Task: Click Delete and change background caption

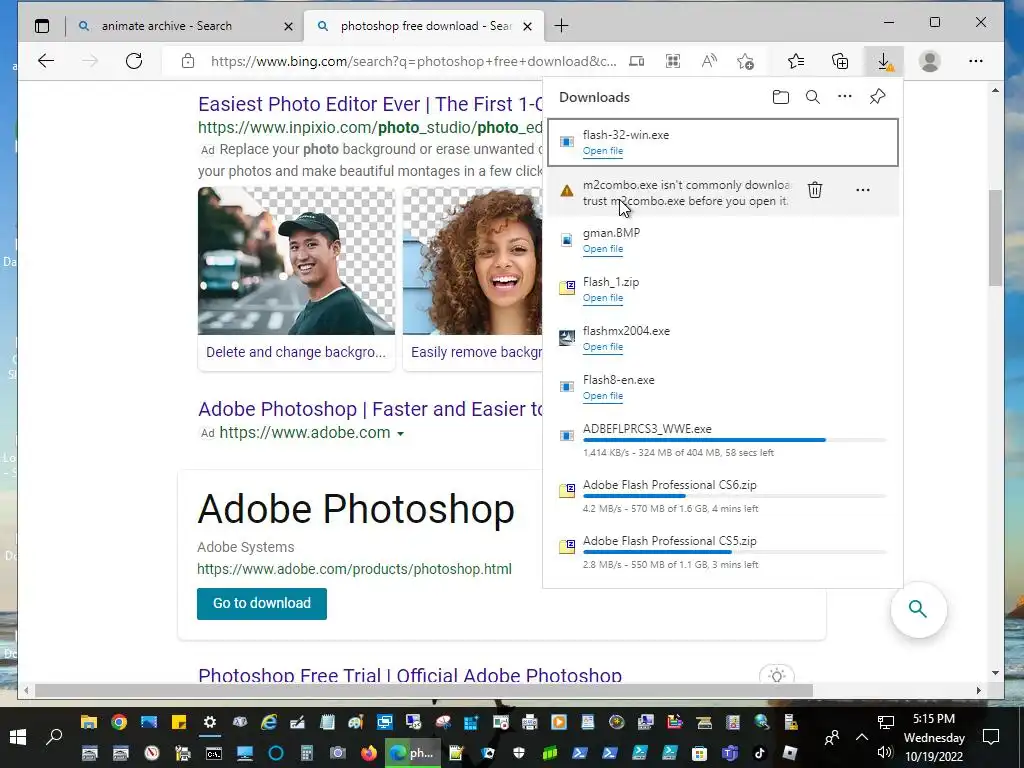Action: click(296, 352)
